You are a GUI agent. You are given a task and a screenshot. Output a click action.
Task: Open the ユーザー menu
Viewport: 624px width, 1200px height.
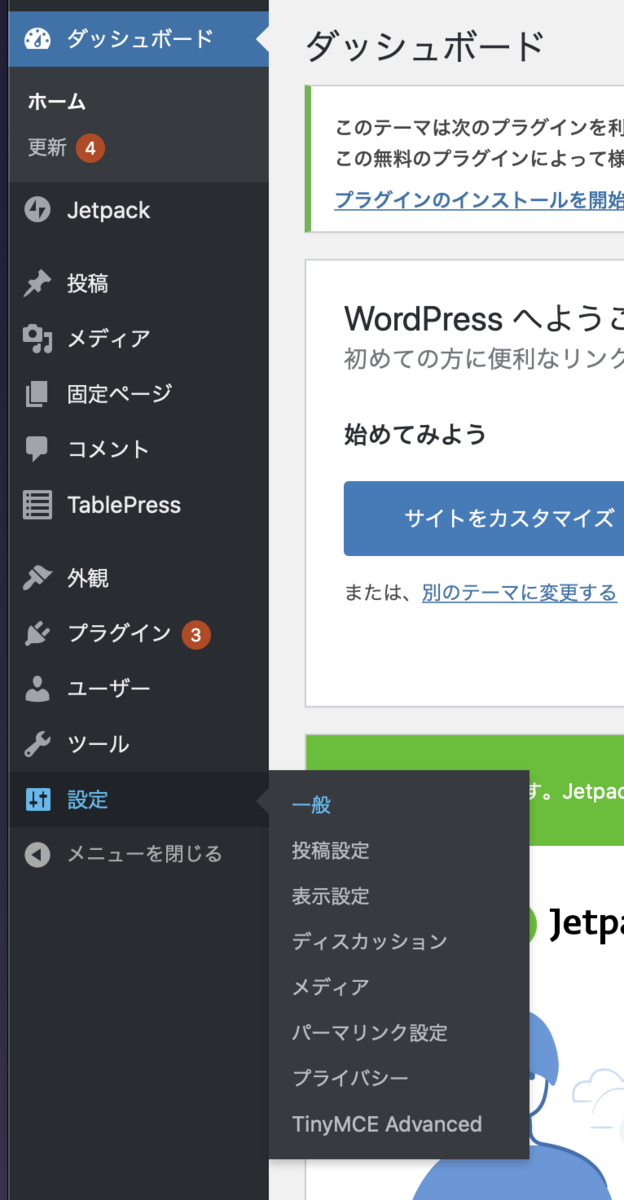[x=139, y=689]
